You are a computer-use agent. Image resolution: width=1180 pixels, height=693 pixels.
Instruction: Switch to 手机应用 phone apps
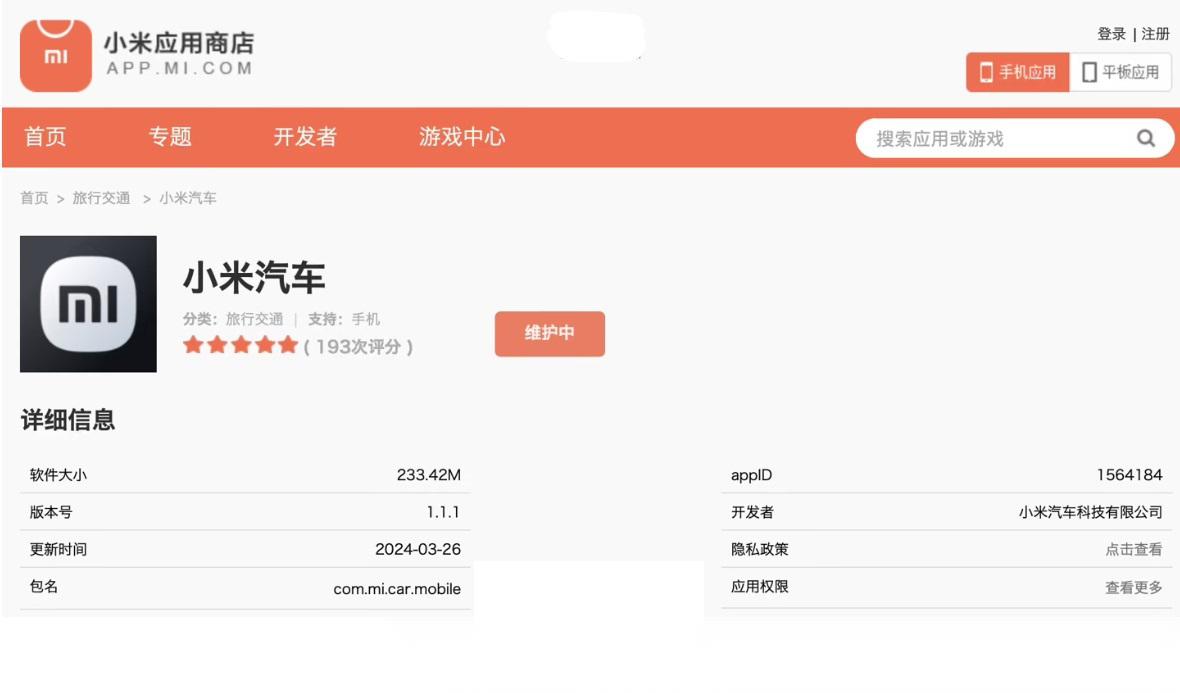[1017, 72]
